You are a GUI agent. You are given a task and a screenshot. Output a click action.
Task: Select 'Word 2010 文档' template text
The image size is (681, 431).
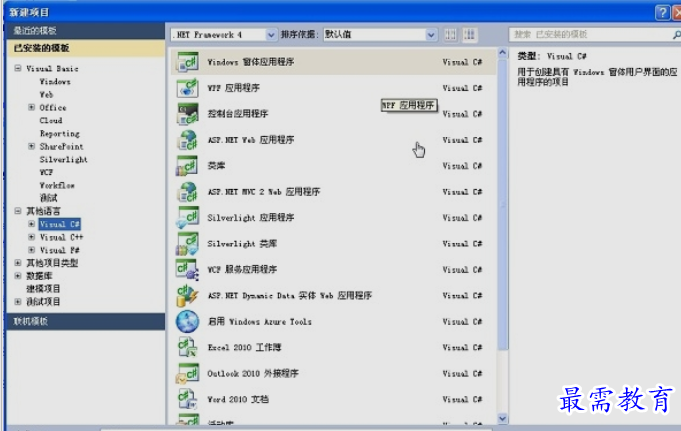click(x=238, y=399)
